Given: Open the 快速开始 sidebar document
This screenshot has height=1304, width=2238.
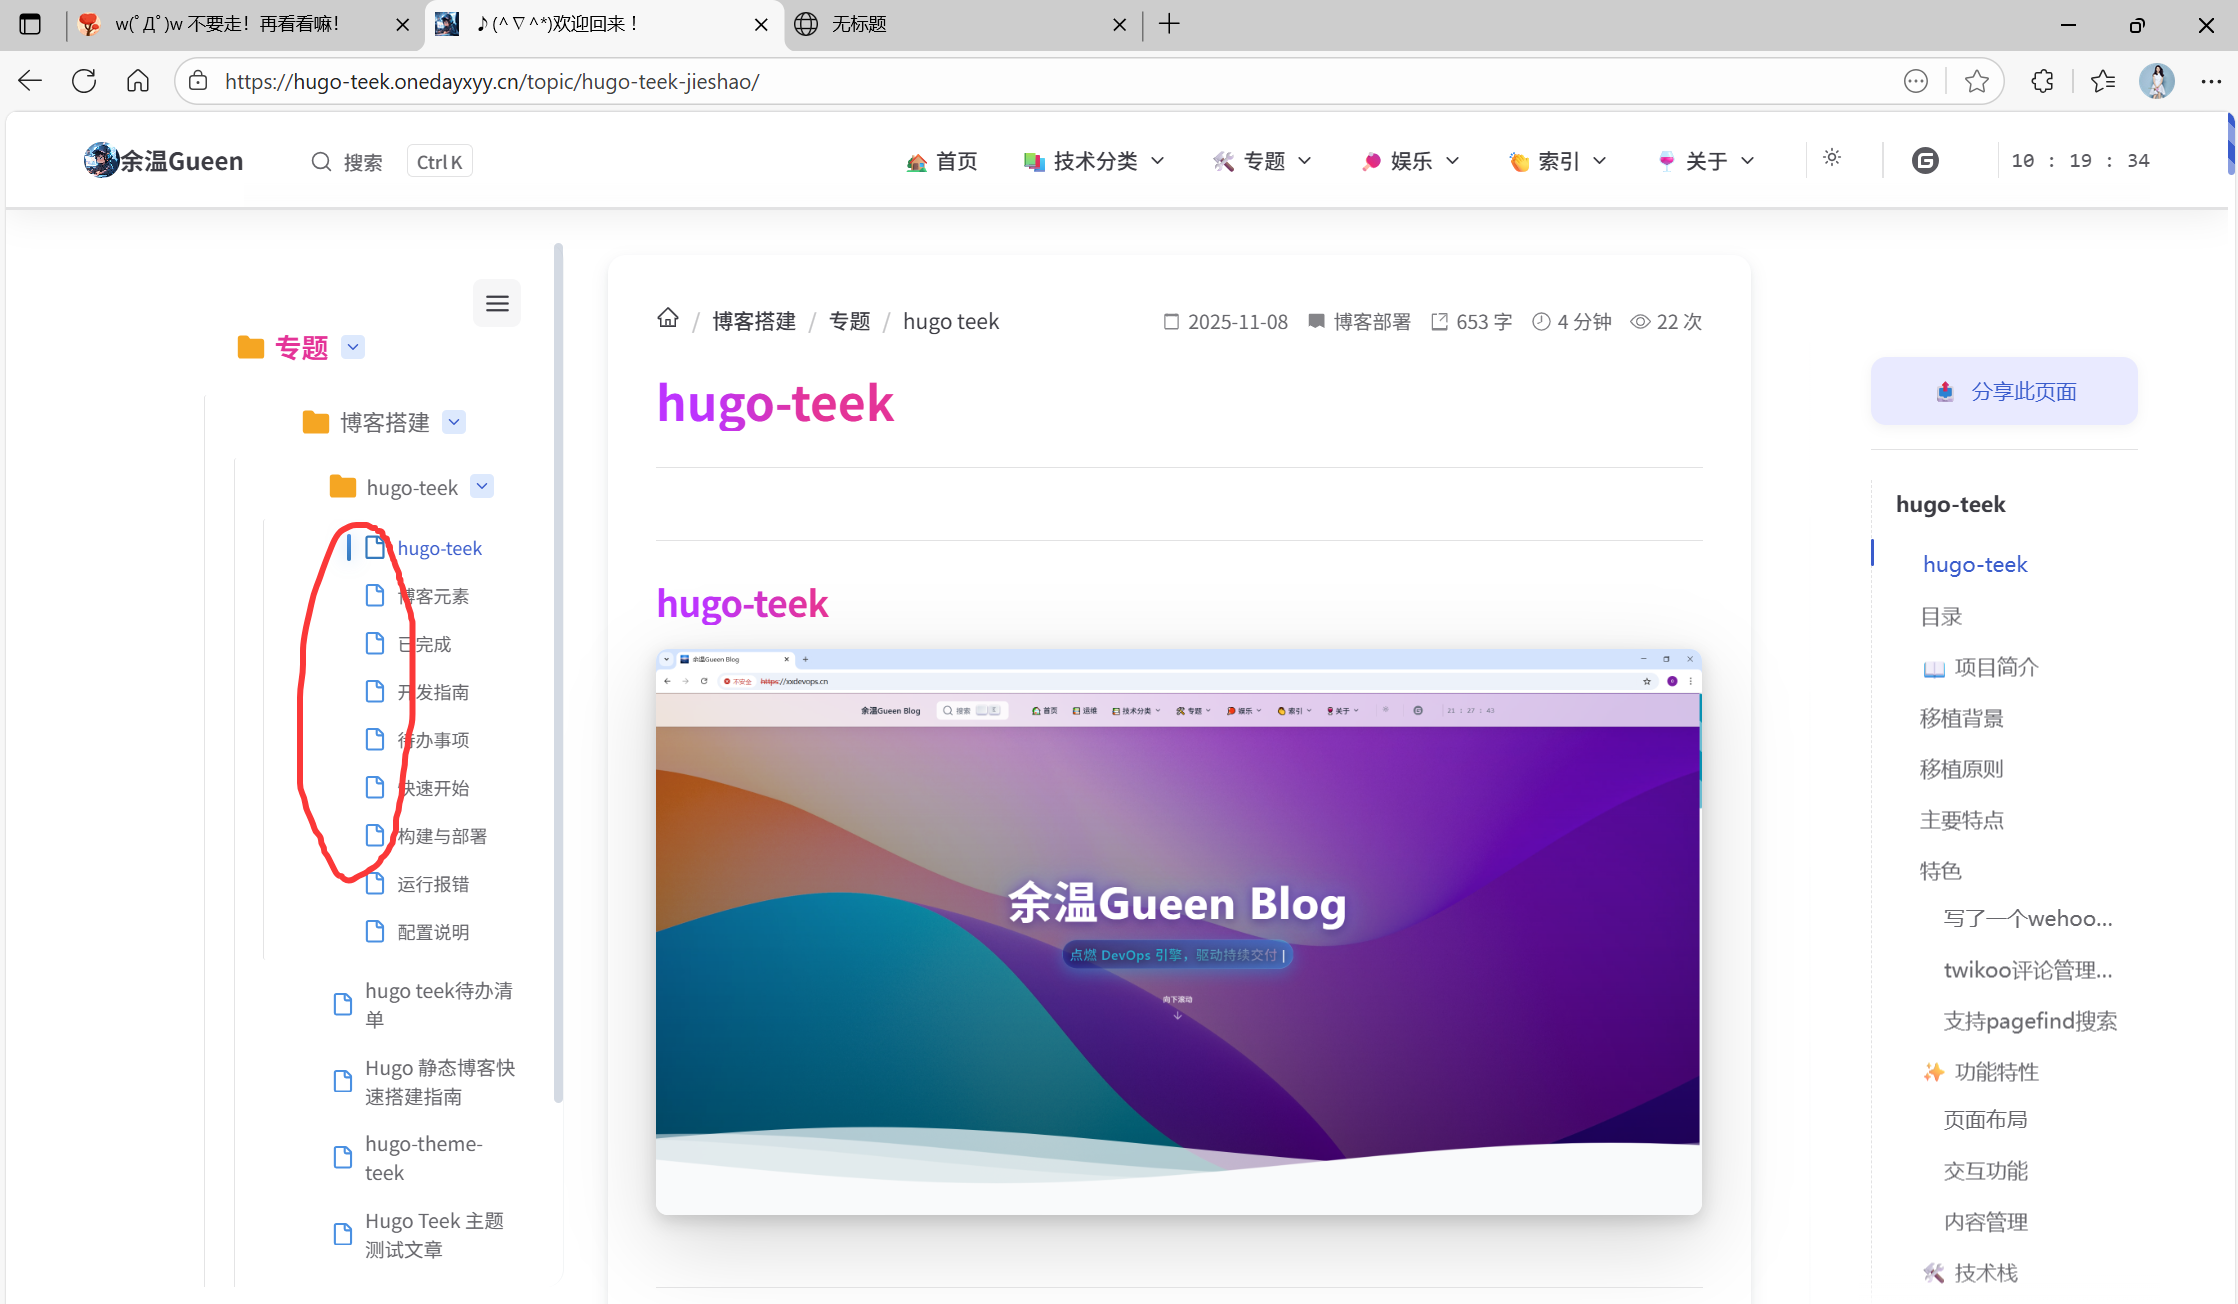Looking at the screenshot, I should click(x=433, y=788).
